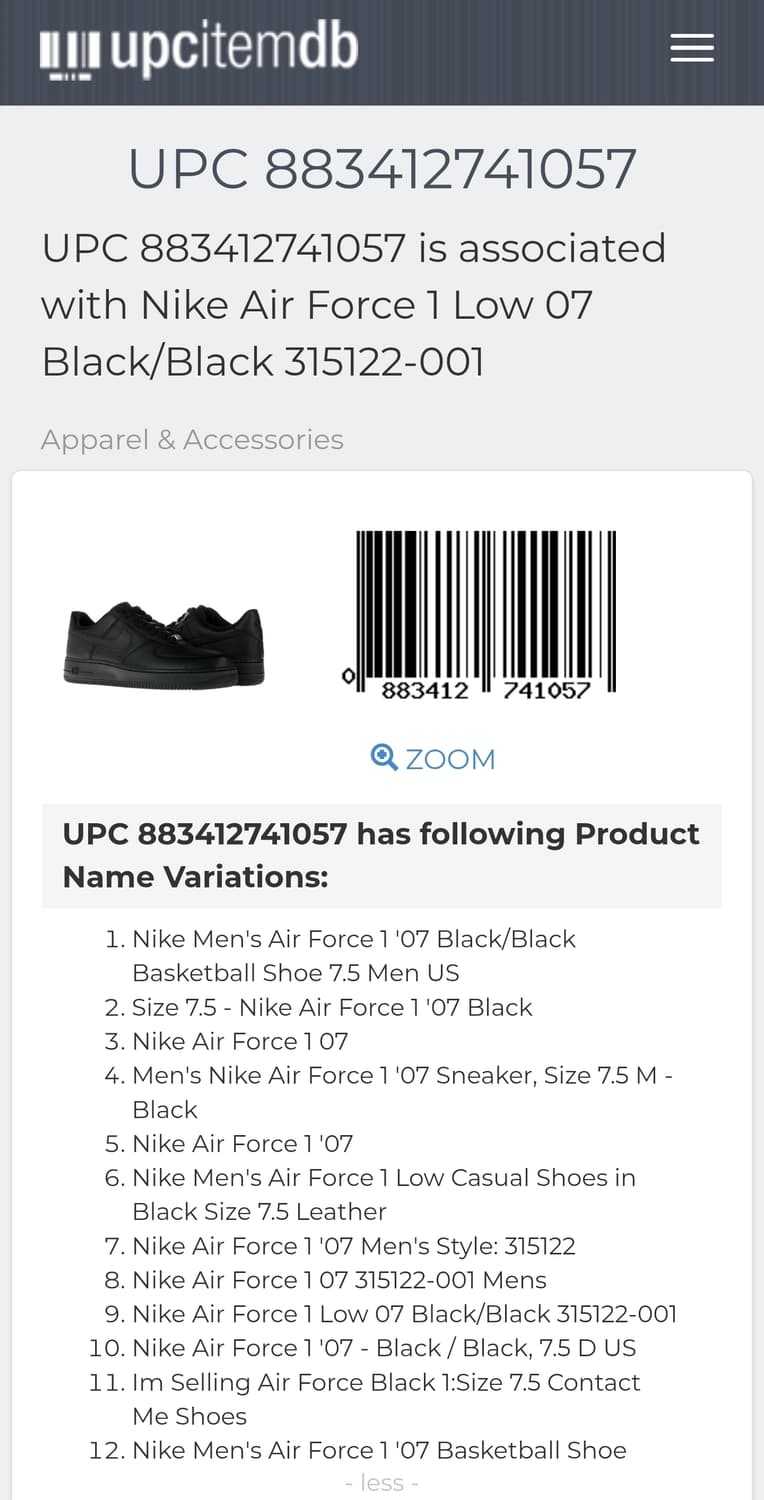The width and height of the screenshot is (764, 1500).
Task: Click the UPC 883412741057 page heading
Action: coord(382,169)
